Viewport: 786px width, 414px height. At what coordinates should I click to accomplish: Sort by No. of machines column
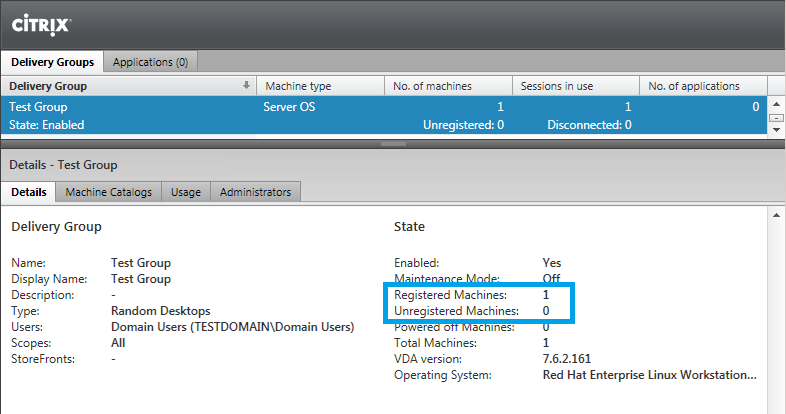pos(448,86)
